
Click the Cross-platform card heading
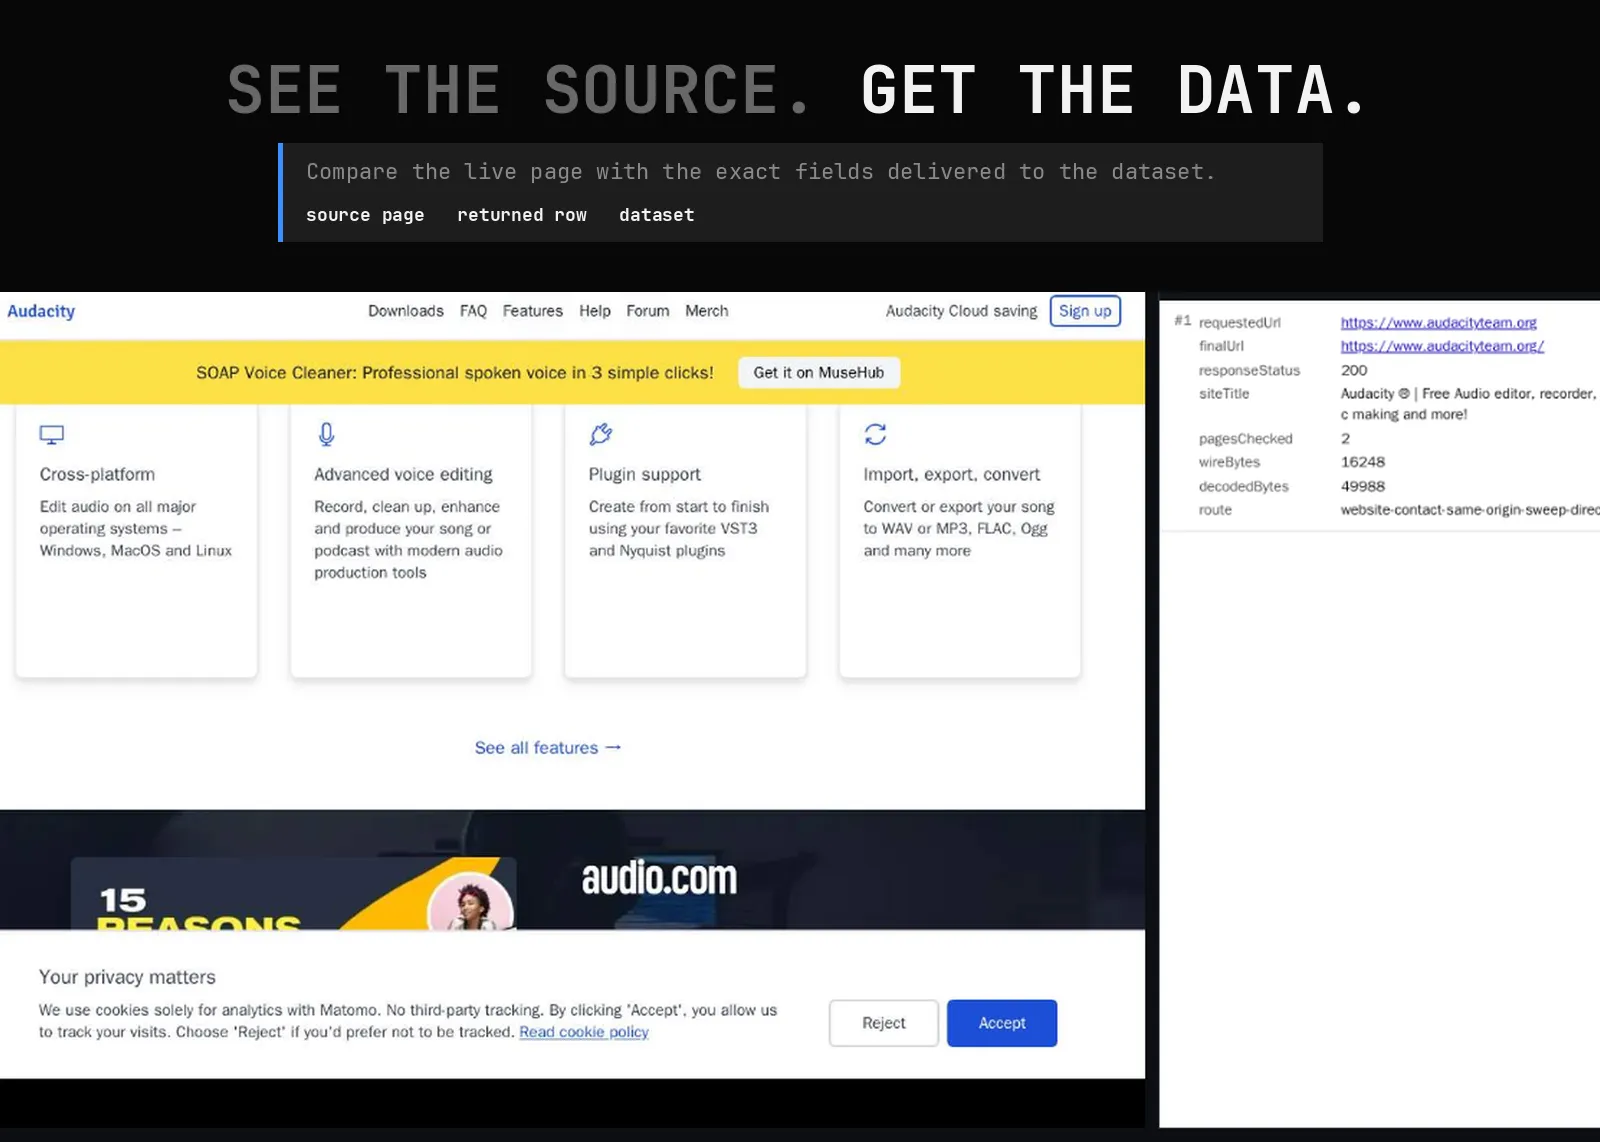pyautogui.click(x=97, y=474)
